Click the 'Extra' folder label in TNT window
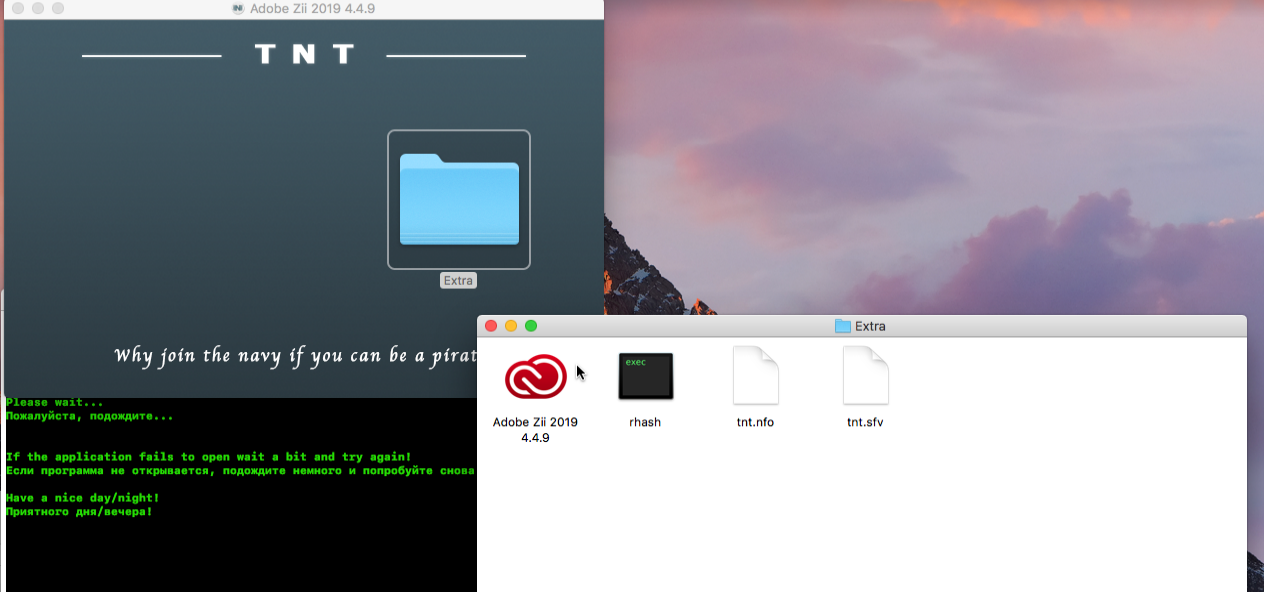Image resolution: width=1264 pixels, height=592 pixels. (458, 280)
